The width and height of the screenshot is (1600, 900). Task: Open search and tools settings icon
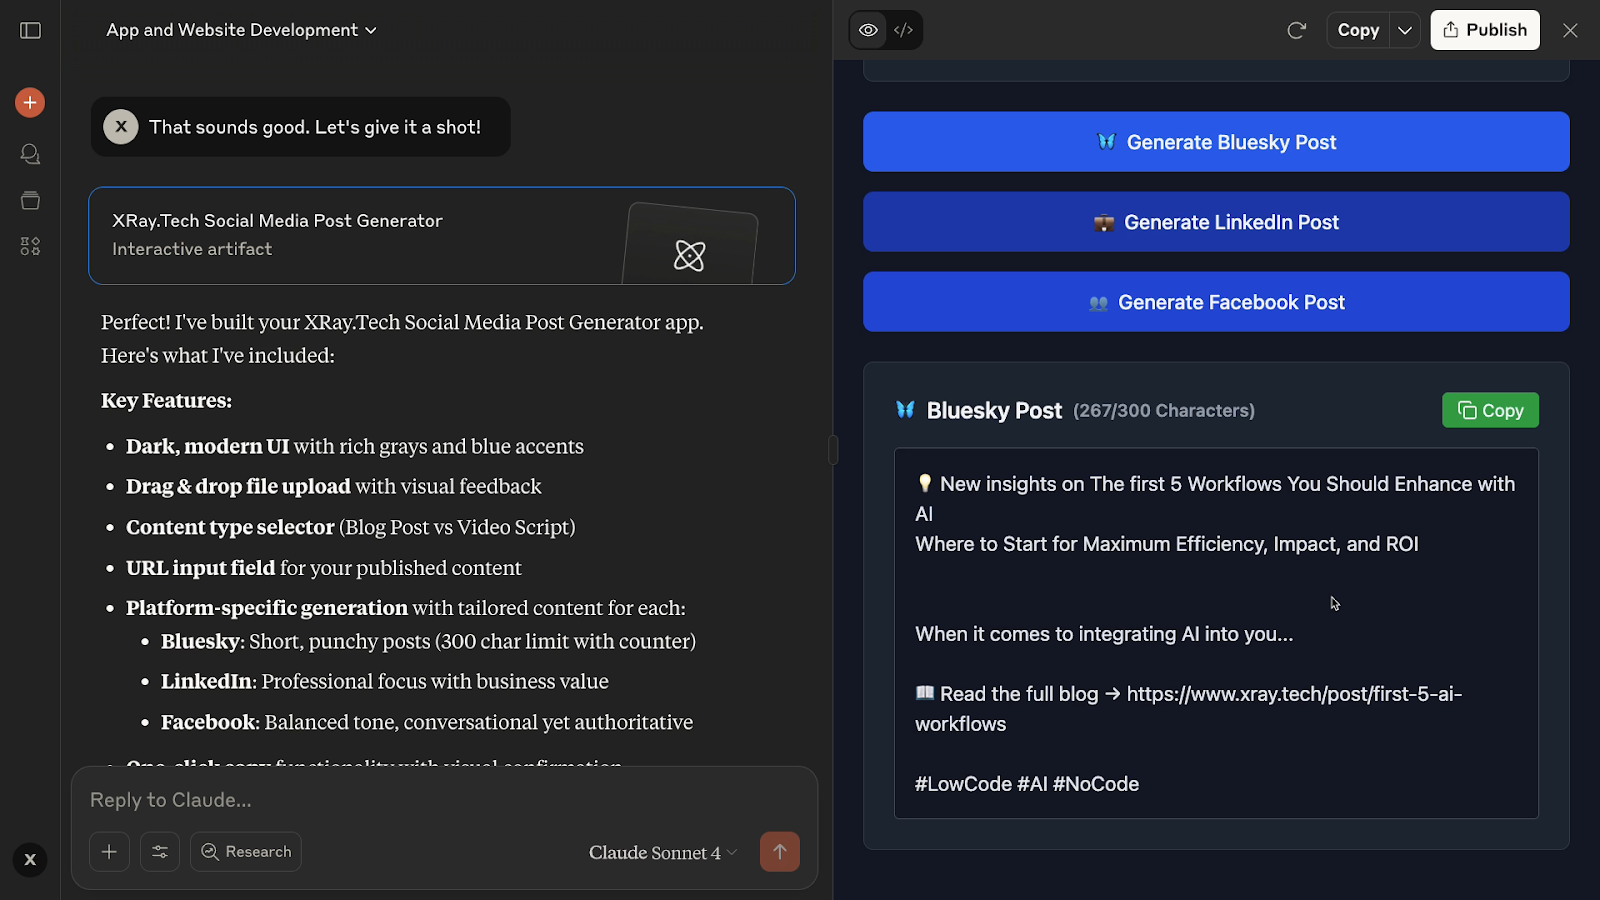tap(160, 852)
